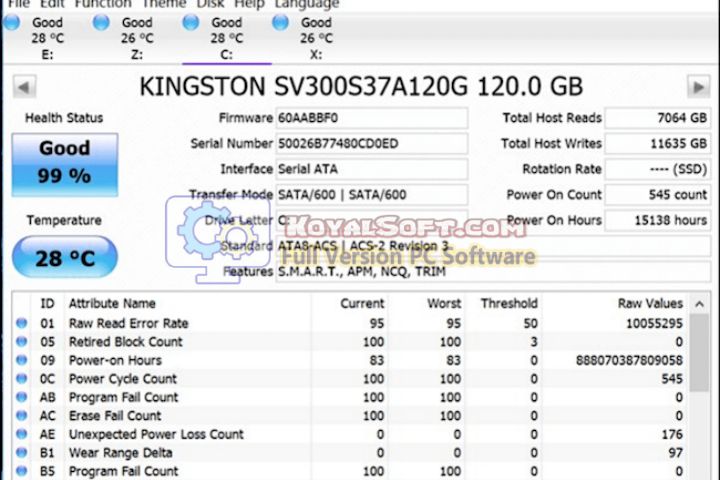Click status orb for Power-on Hours row
The height and width of the screenshot is (480, 720).
[22, 360]
